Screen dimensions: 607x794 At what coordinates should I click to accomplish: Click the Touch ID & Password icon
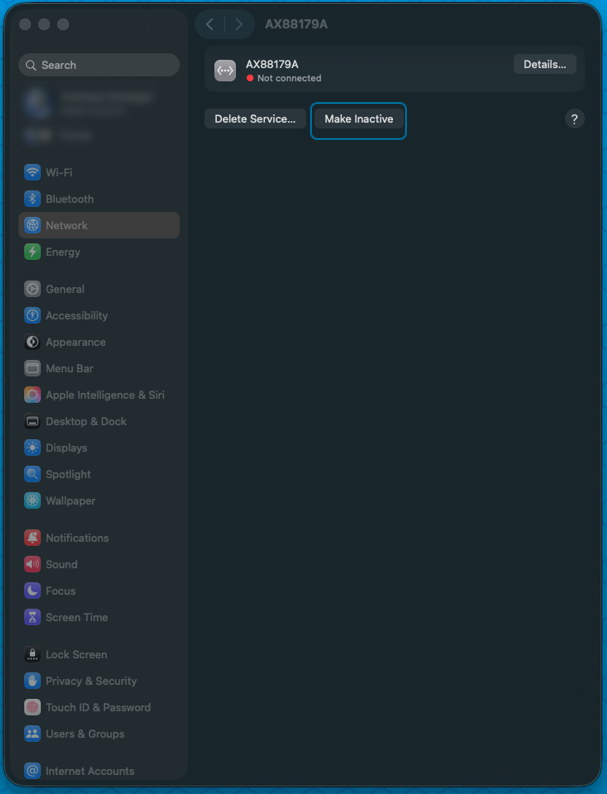[33, 707]
